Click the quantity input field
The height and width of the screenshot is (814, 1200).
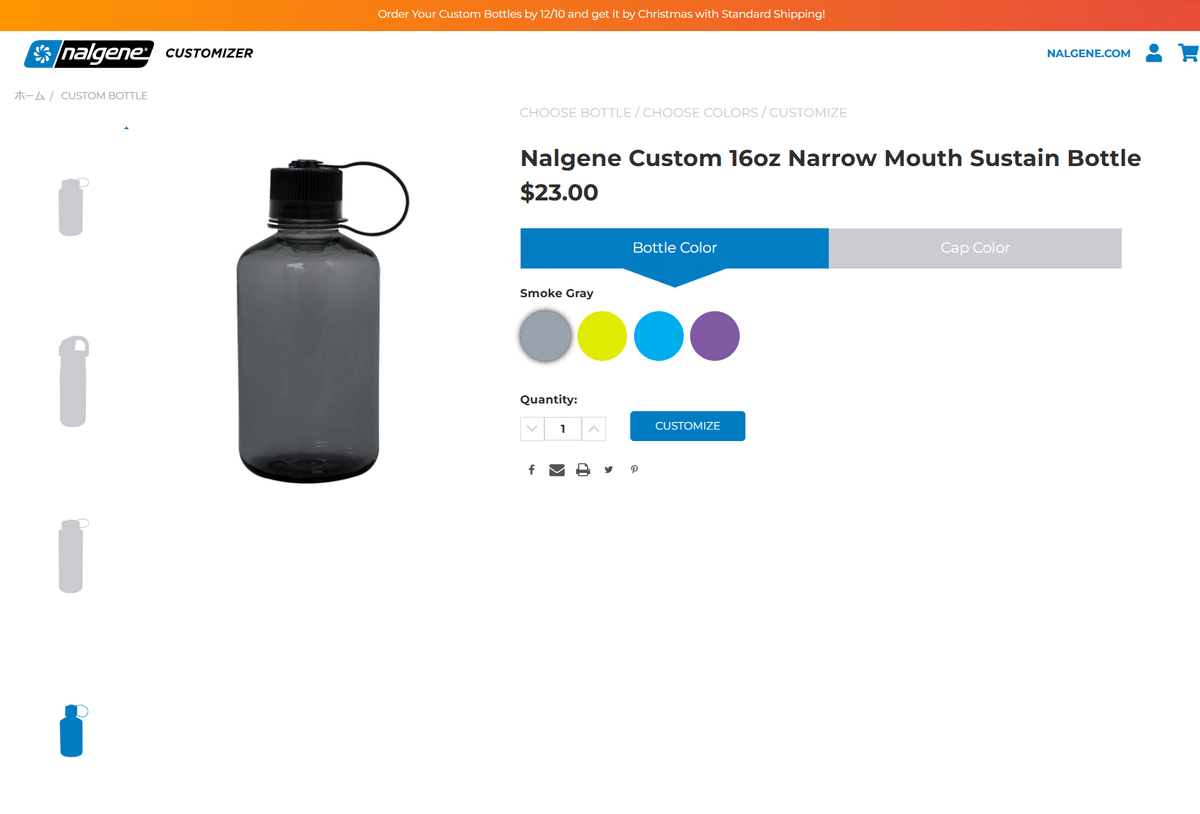(563, 429)
